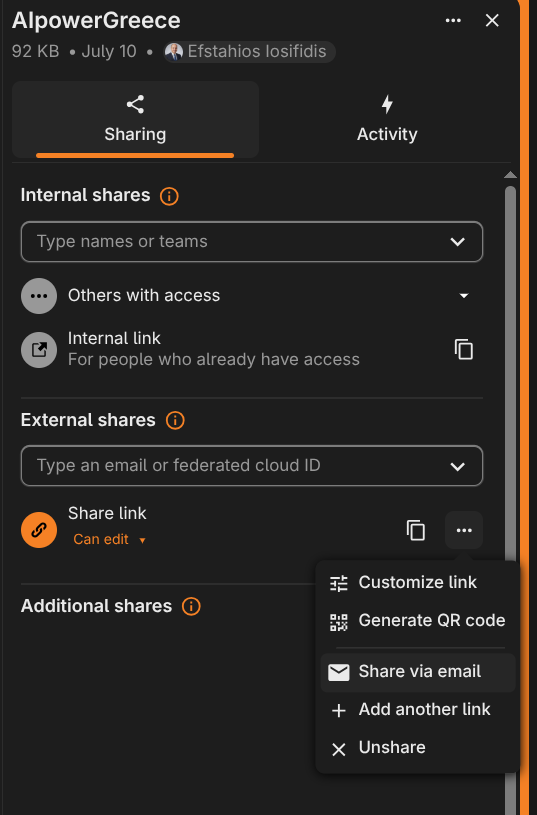Image resolution: width=537 pixels, height=815 pixels.
Task: Open the file's three-dot options menu
Action: [x=453, y=20]
